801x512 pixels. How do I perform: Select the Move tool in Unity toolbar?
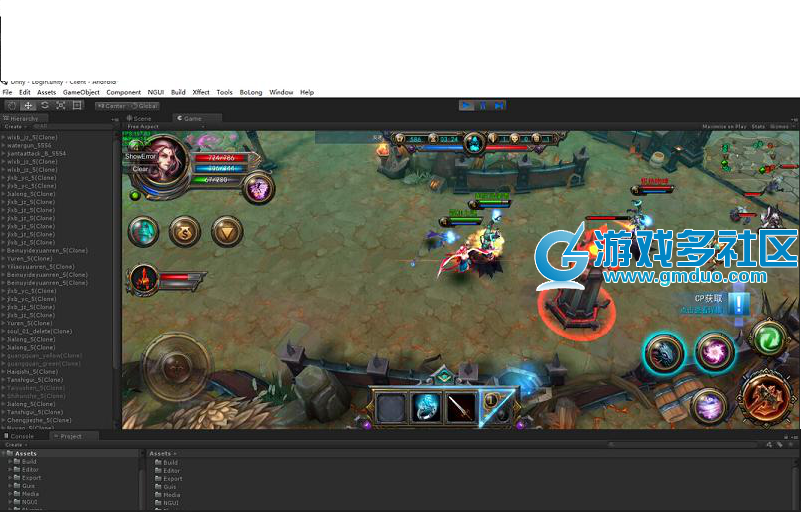coord(28,106)
